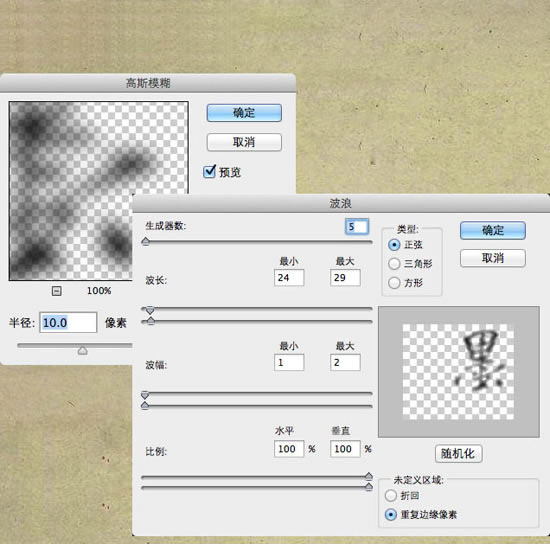
Task: Click the 波幅 最大 input field
Action: click(345, 363)
